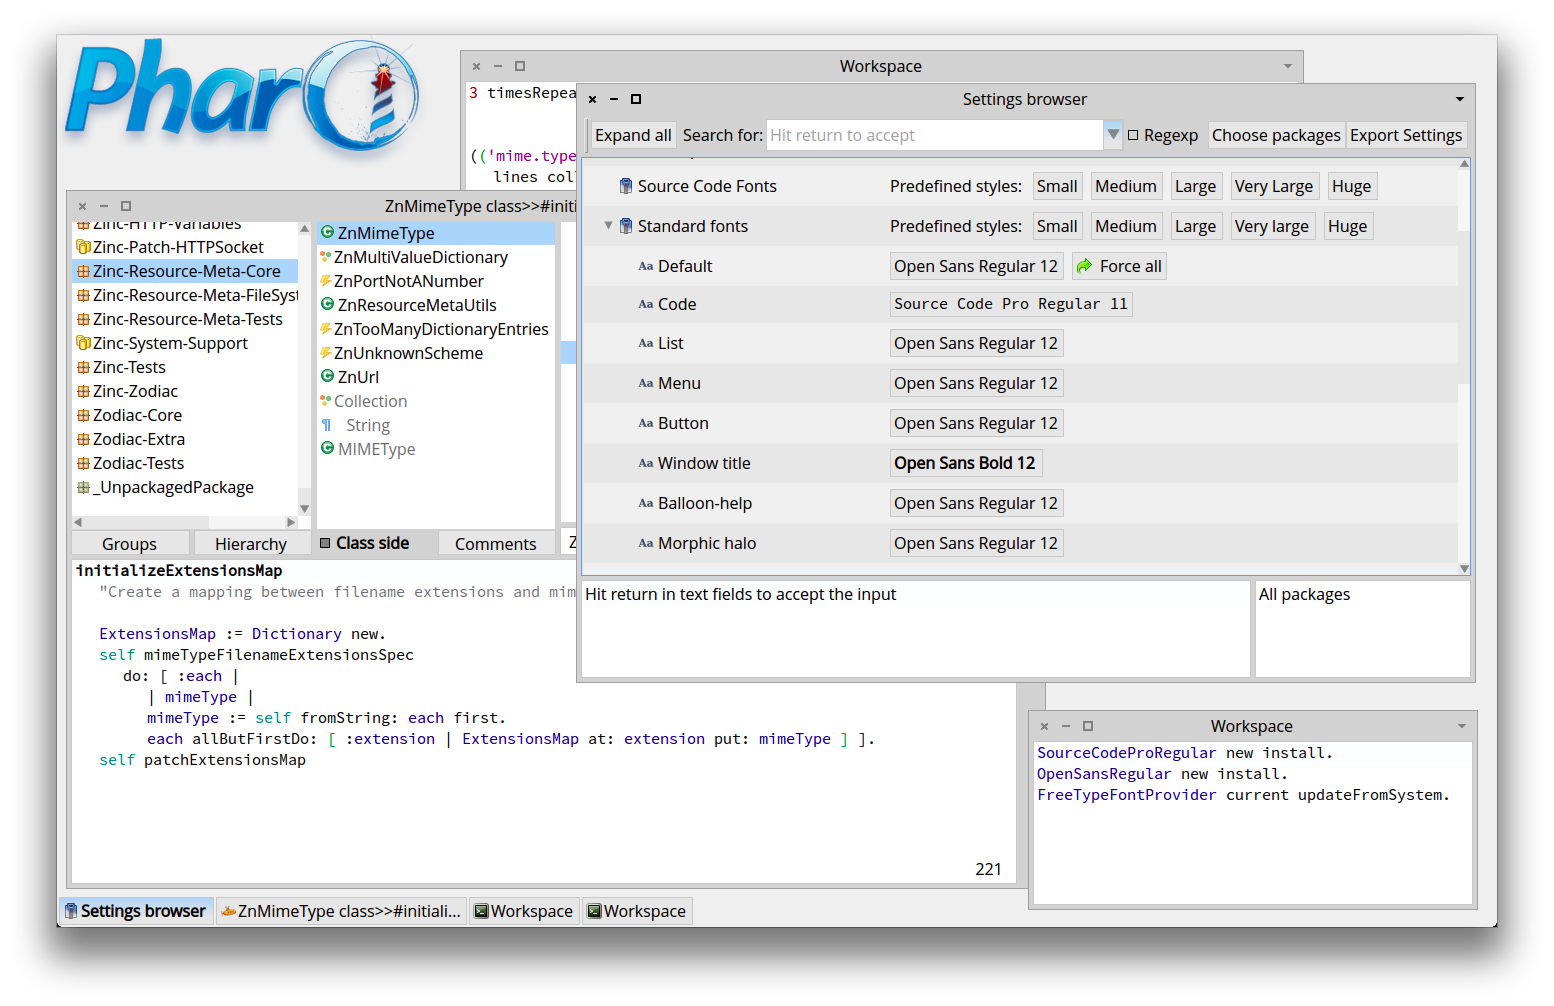This screenshot has height=1006, width=1554.
Task: Click the Expand all button
Action: (x=633, y=135)
